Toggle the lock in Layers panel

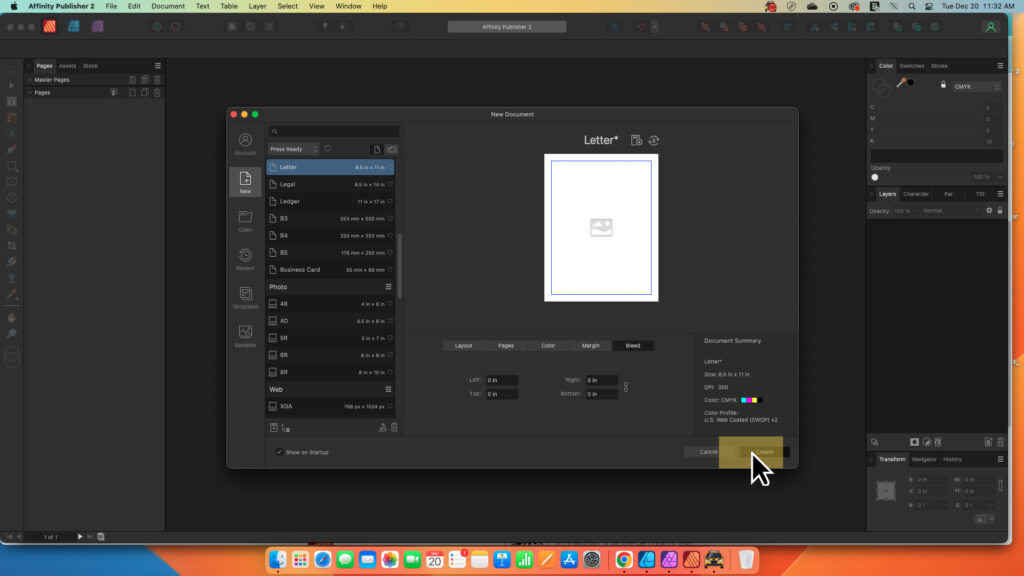click(1000, 211)
